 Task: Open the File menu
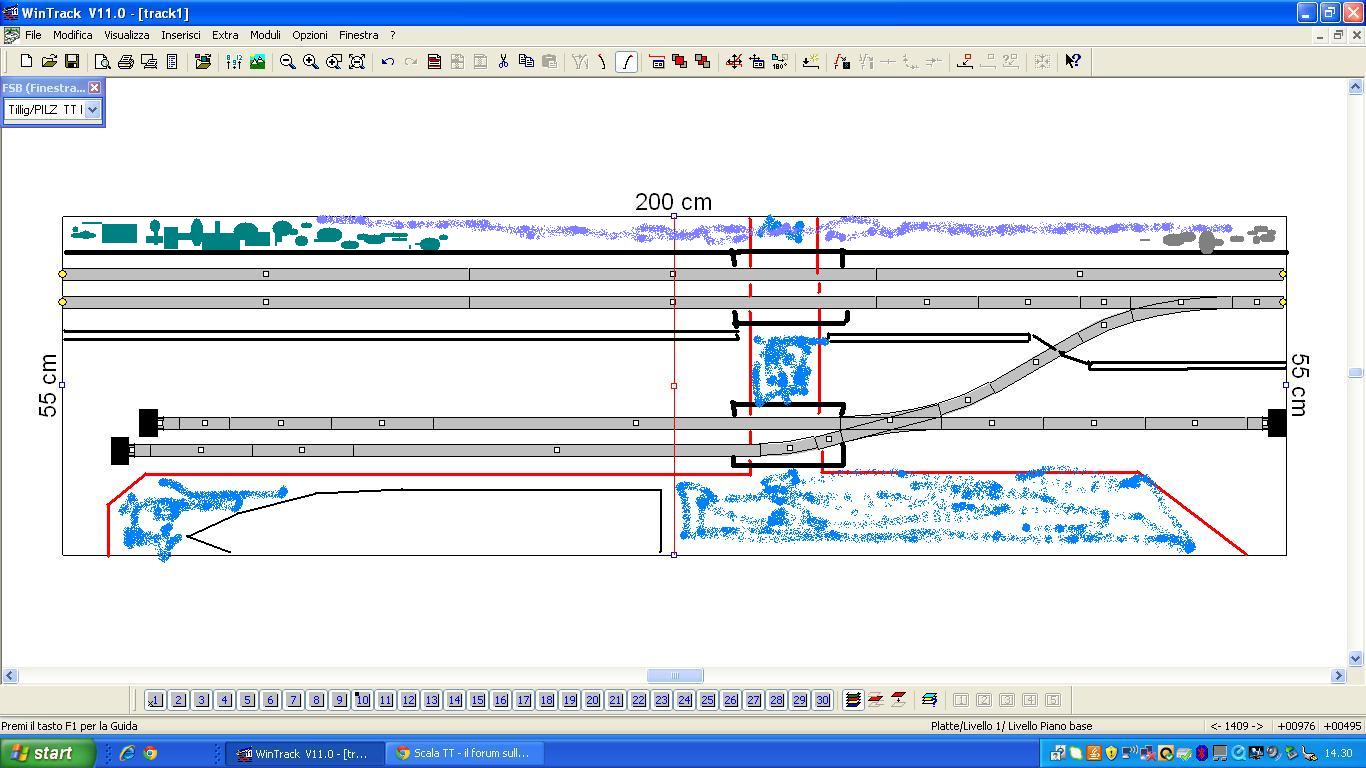pyautogui.click(x=33, y=35)
